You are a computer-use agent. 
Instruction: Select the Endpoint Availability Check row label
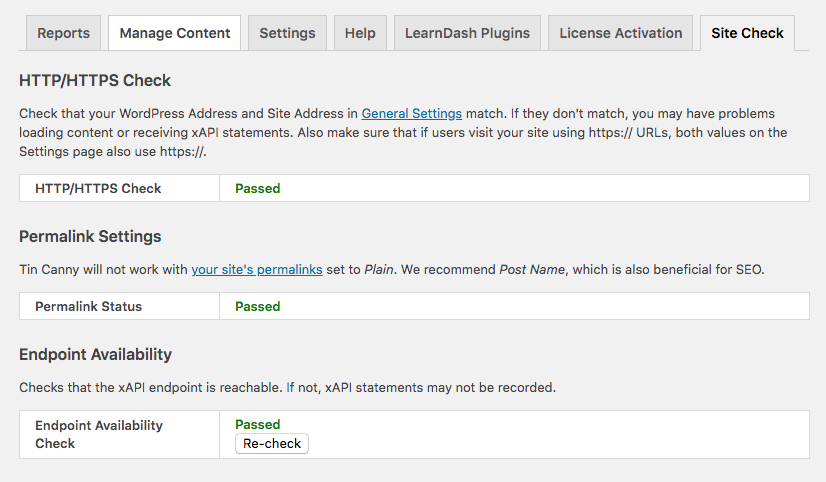98,434
